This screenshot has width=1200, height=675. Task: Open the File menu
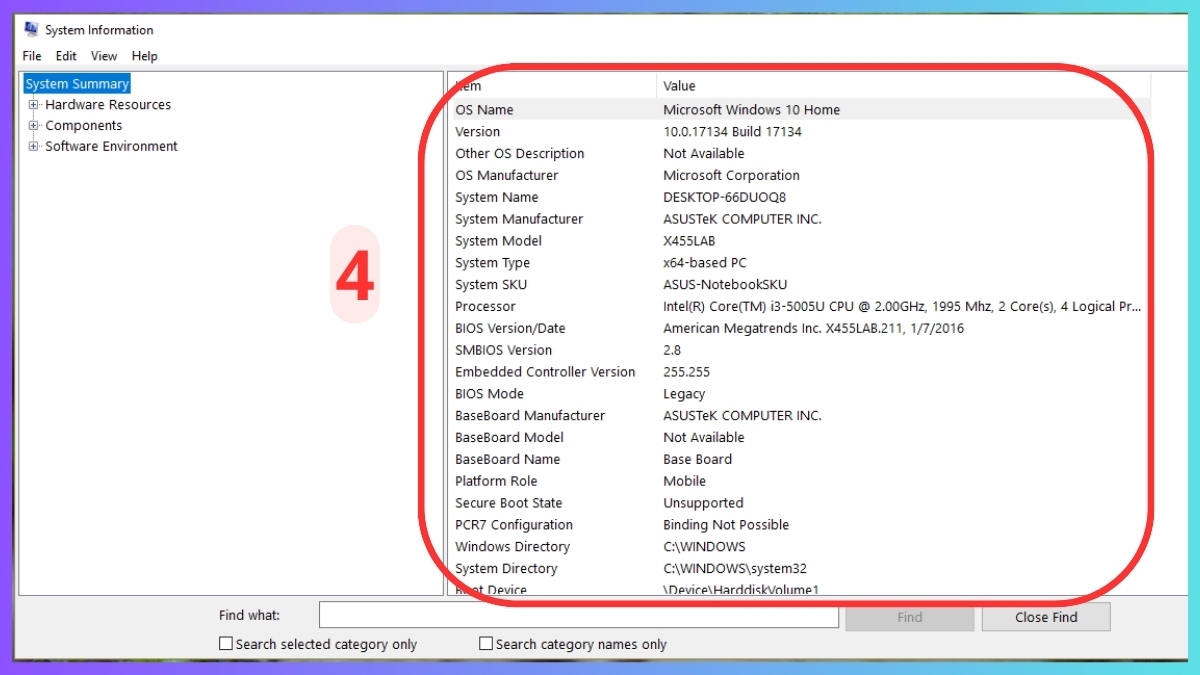pos(32,56)
